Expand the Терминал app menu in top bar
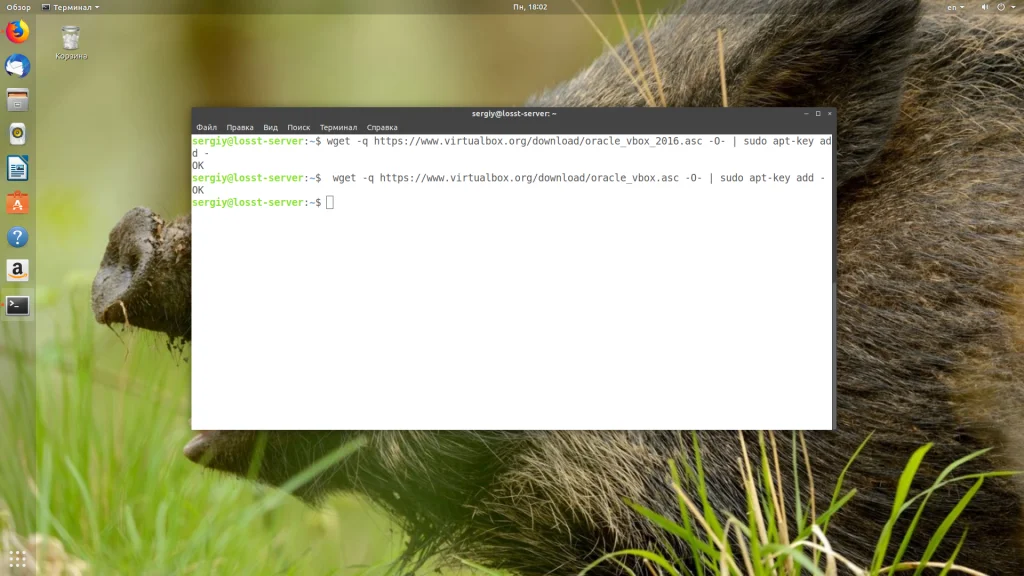Image resolution: width=1024 pixels, height=576 pixels. click(71, 7)
